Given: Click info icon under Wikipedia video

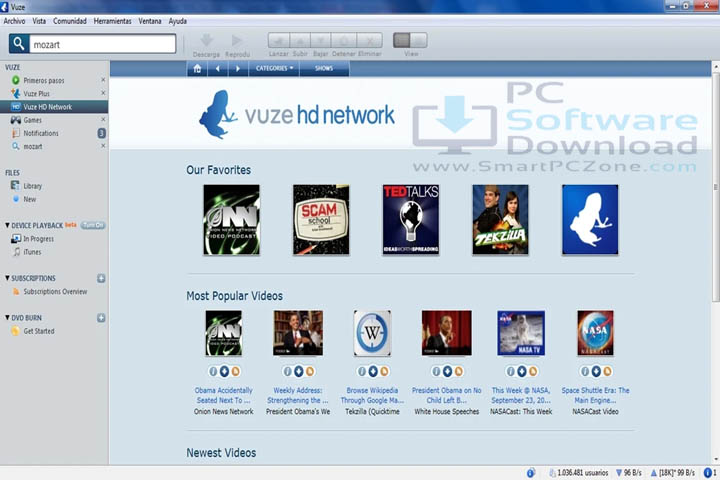Looking at the screenshot, I should pyautogui.click(x=362, y=371).
